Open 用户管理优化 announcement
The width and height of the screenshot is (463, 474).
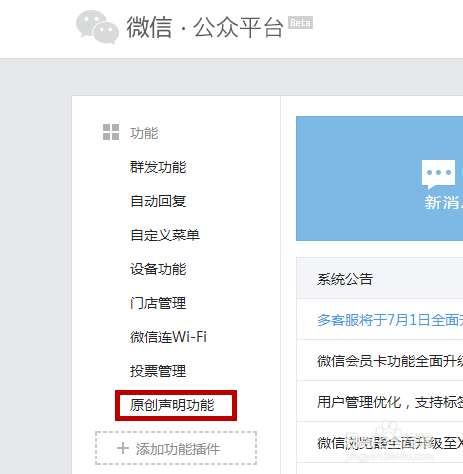390,402
